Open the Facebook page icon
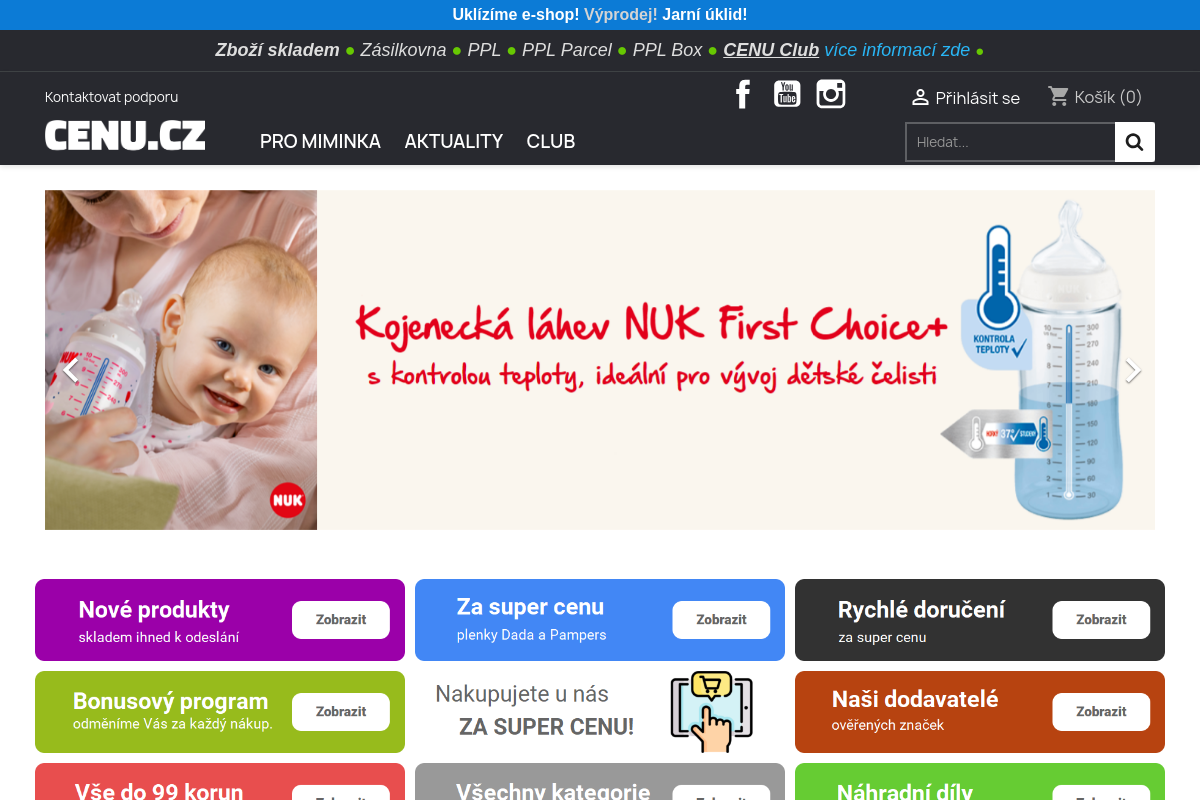 pos(743,94)
